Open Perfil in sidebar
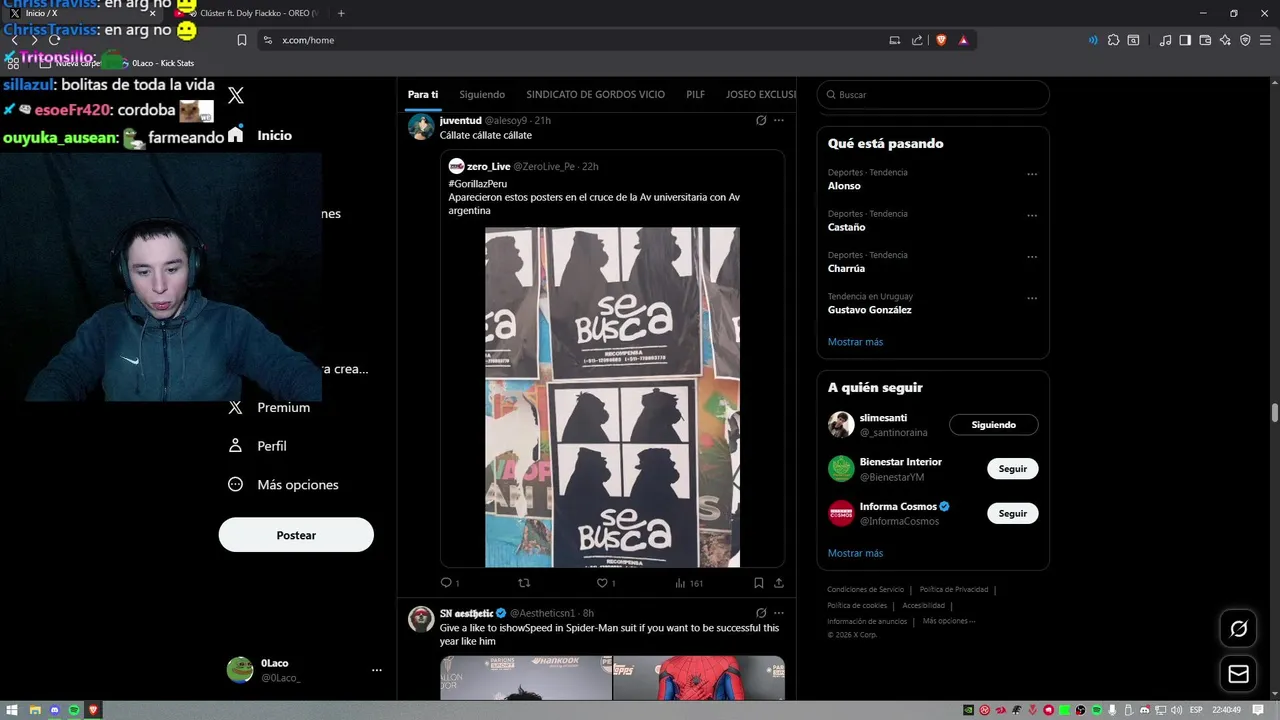 257,446
